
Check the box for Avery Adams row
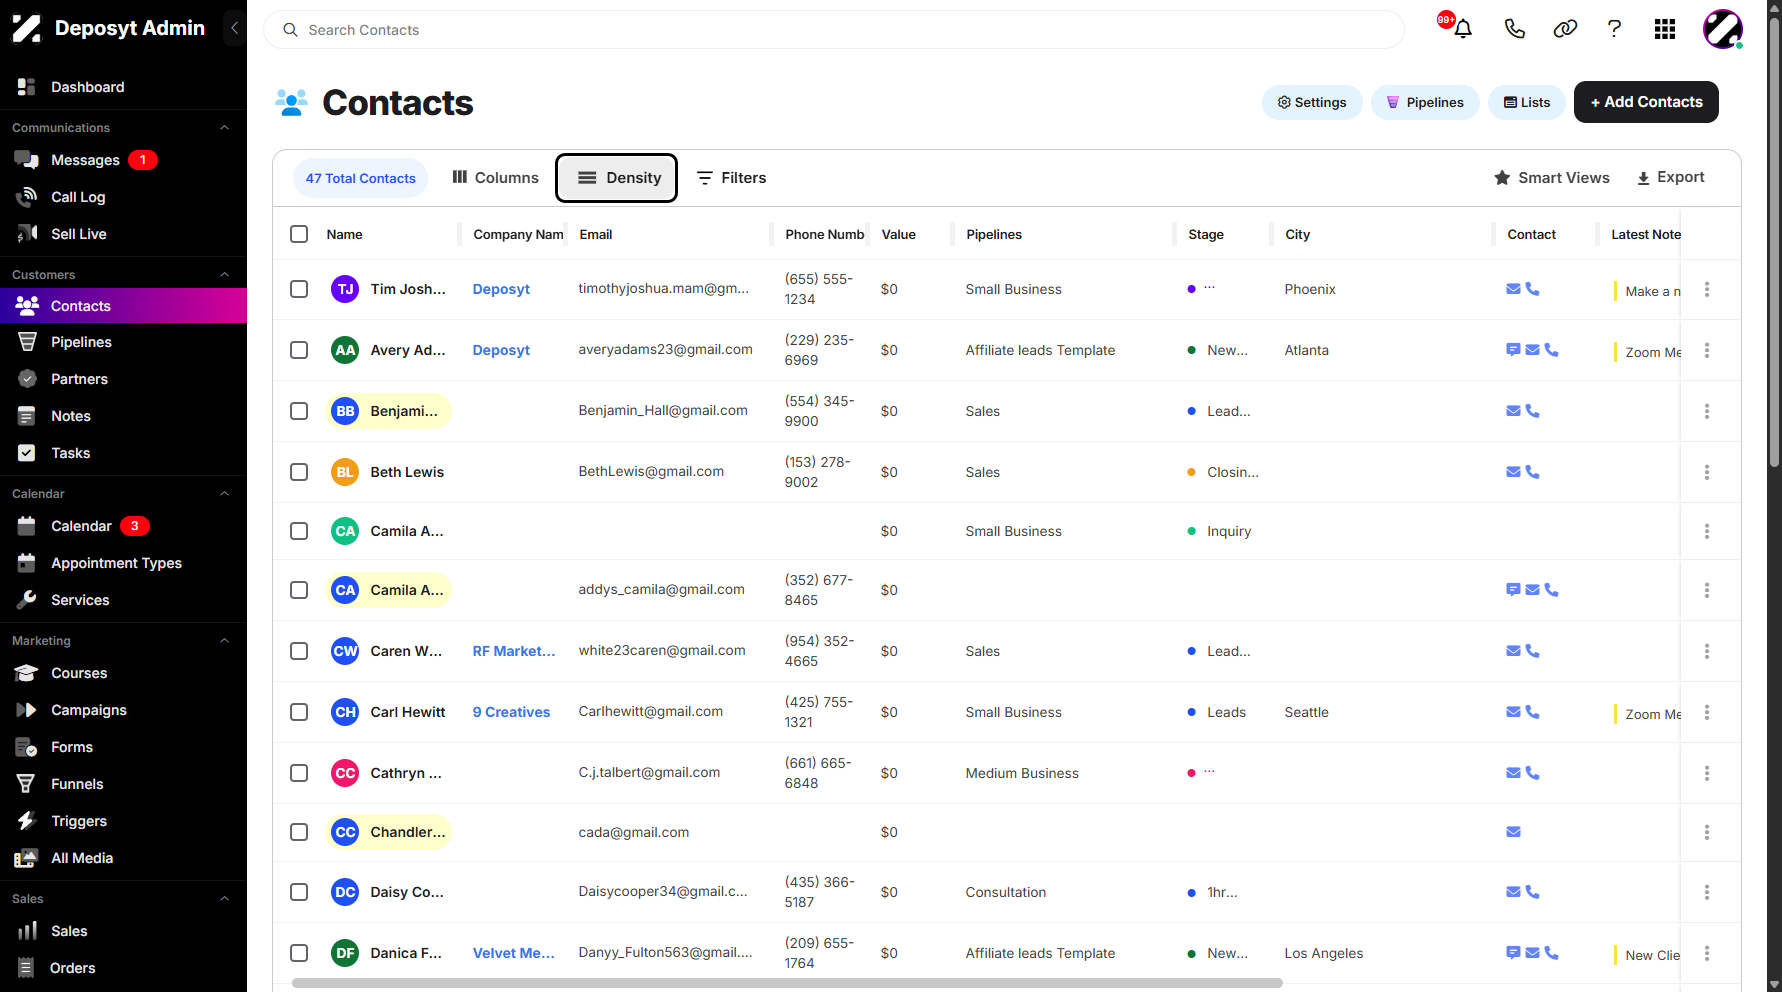tap(299, 350)
